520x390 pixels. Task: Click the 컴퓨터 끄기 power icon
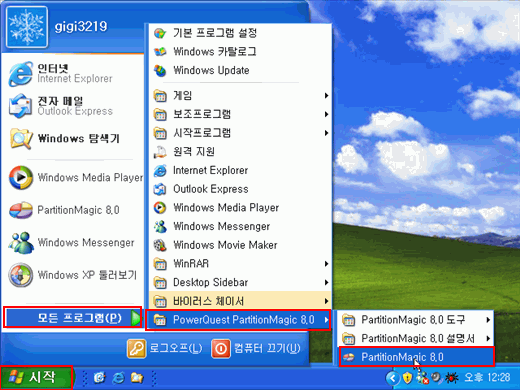tap(221, 349)
